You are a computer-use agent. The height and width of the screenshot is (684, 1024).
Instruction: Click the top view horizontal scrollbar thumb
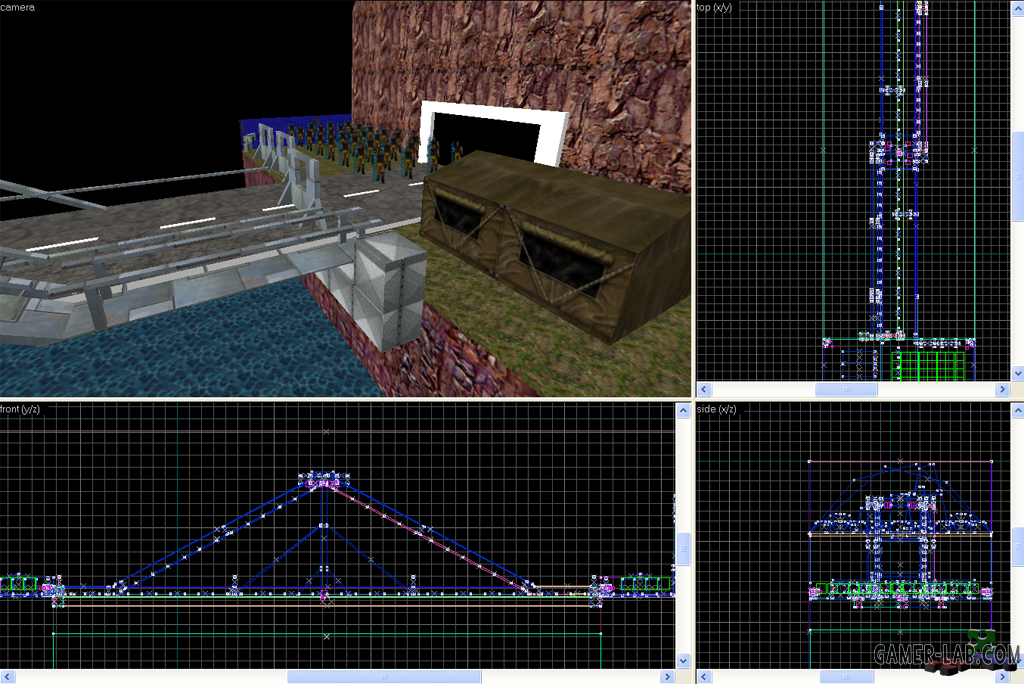click(846, 389)
